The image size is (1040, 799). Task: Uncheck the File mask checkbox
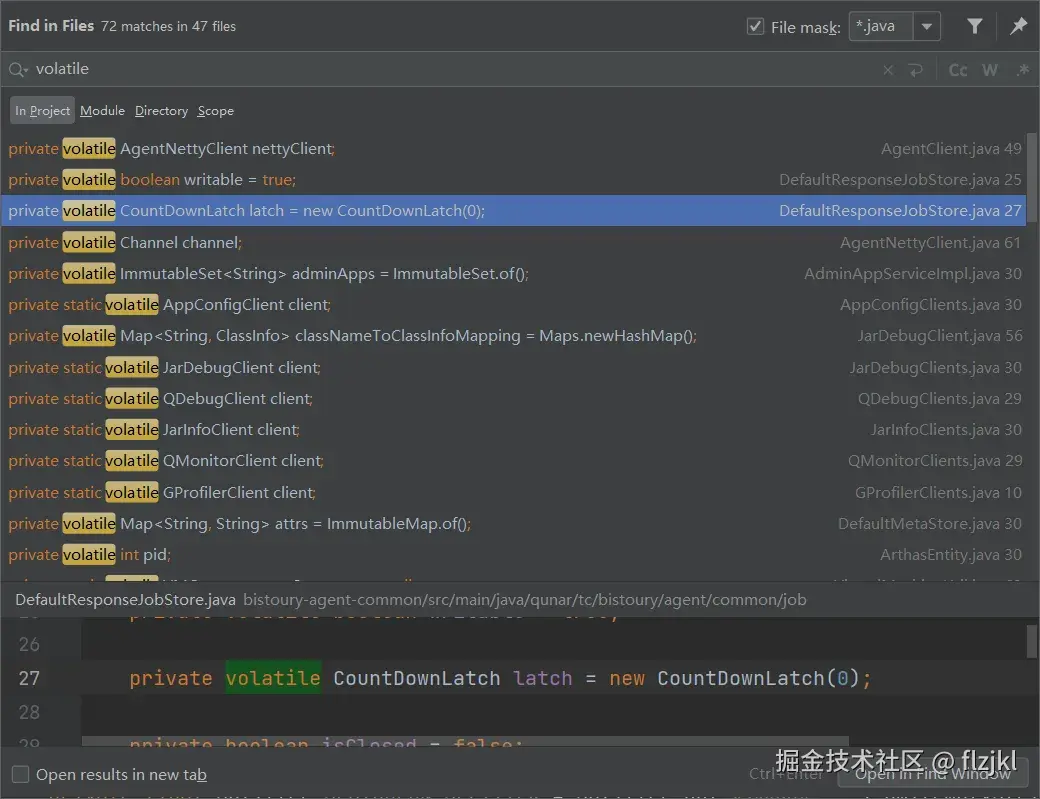755,27
